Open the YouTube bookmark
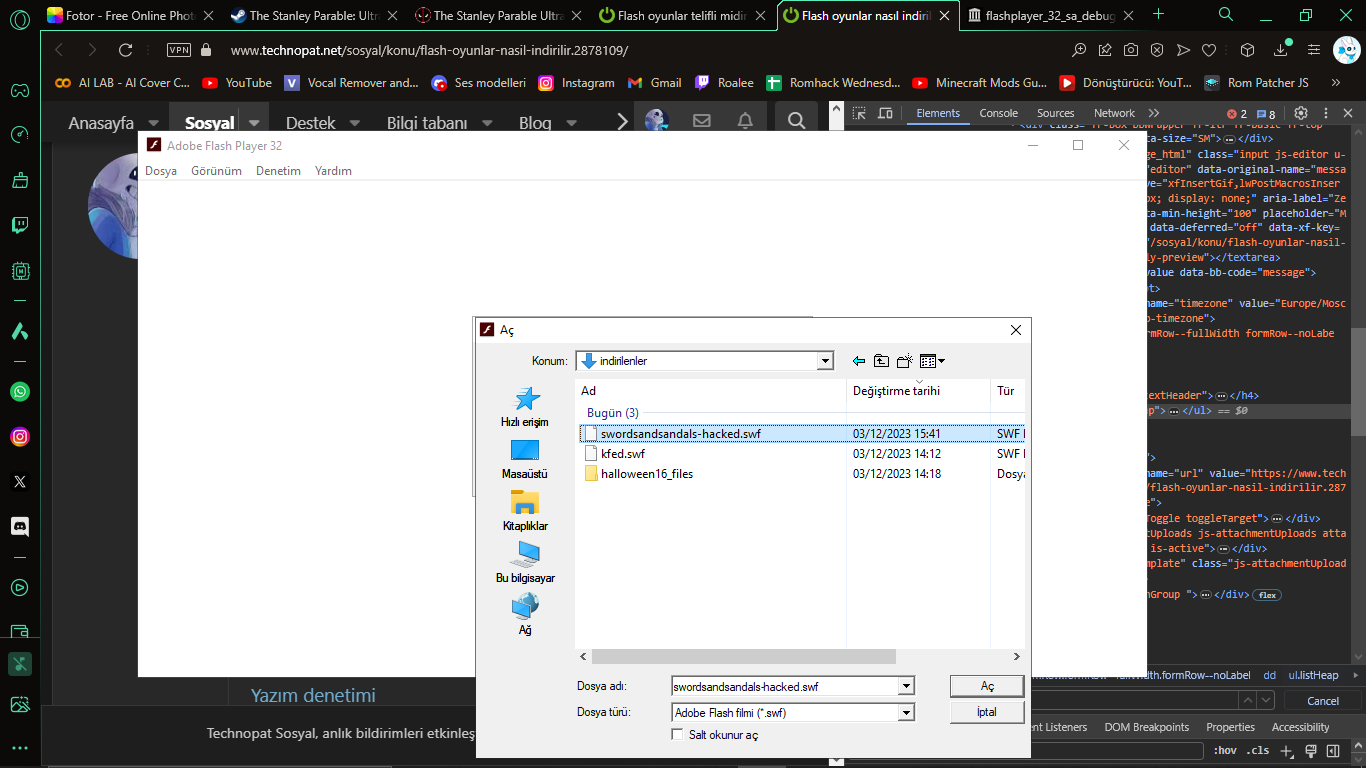This screenshot has width=1366, height=768. [x=237, y=83]
